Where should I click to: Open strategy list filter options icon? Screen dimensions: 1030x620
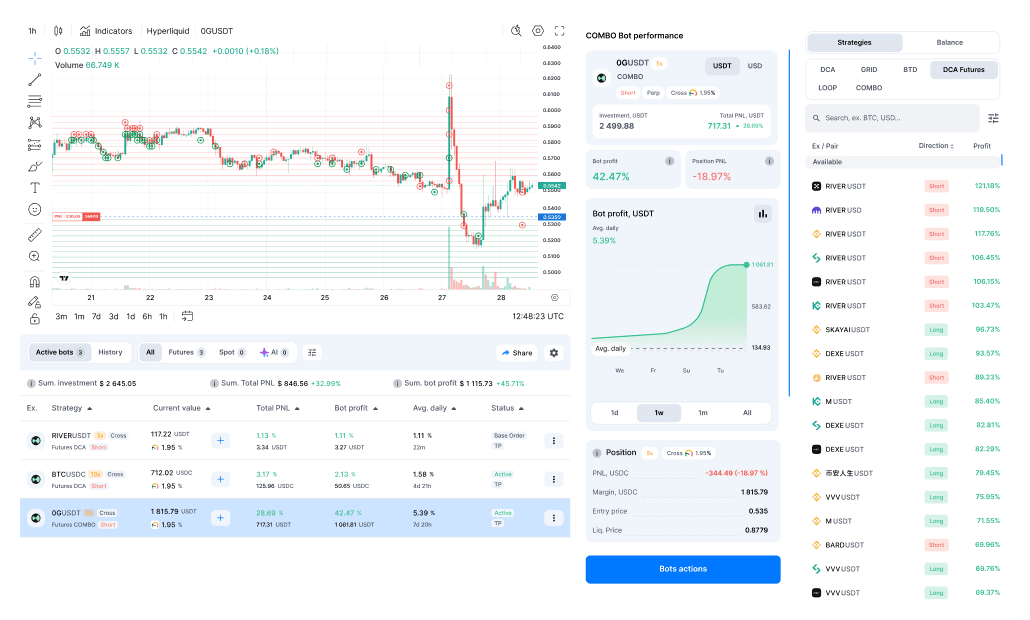point(993,118)
